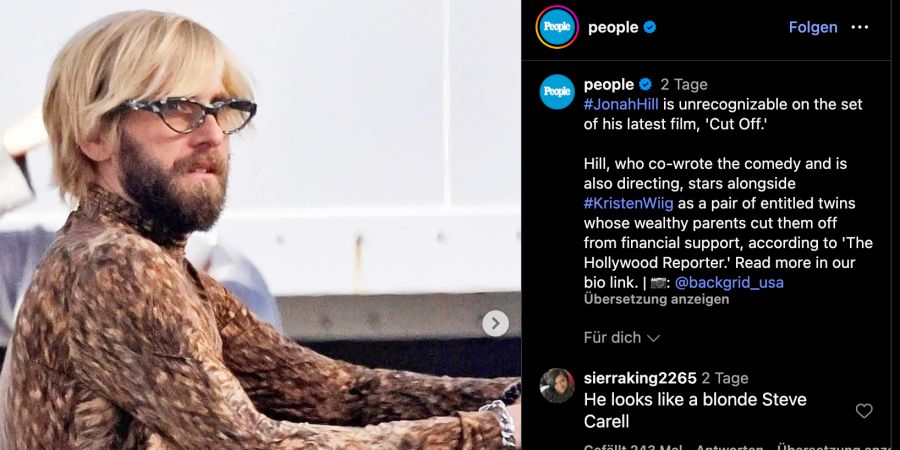The image size is (900, 450).
Task: Open sierraking2265's profile avatar
Action: 557,385
